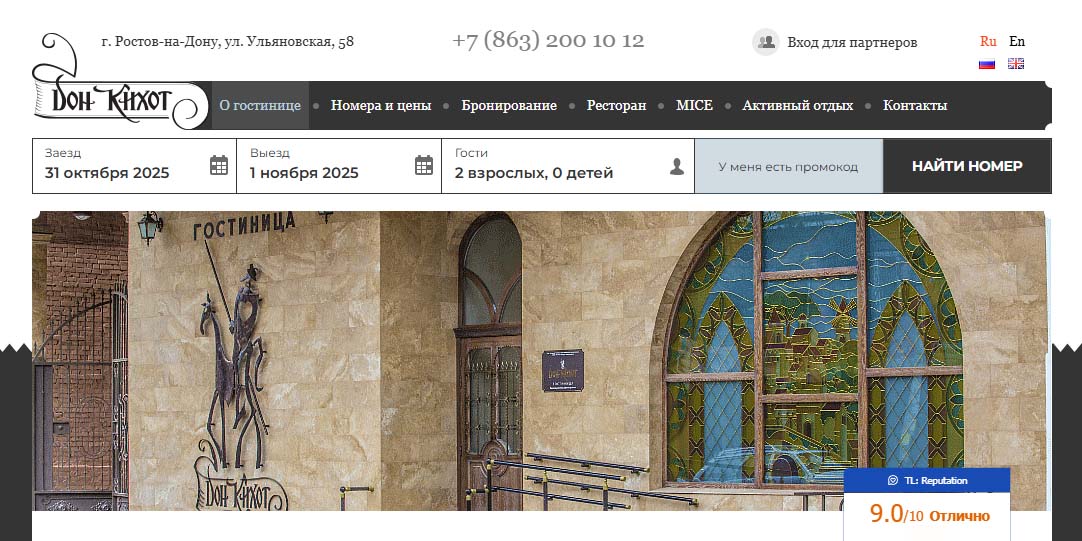Screen dimensions: 1082x541
Task: Click the TL: Reputation badge icon
Action: (x=893, y=481)
